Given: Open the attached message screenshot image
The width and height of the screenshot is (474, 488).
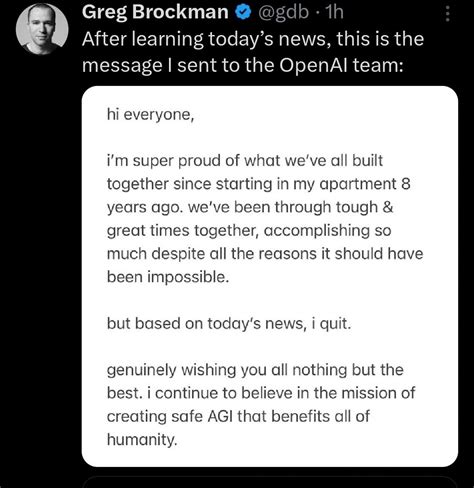Looking at the screenshot, I should pos(270,276).
